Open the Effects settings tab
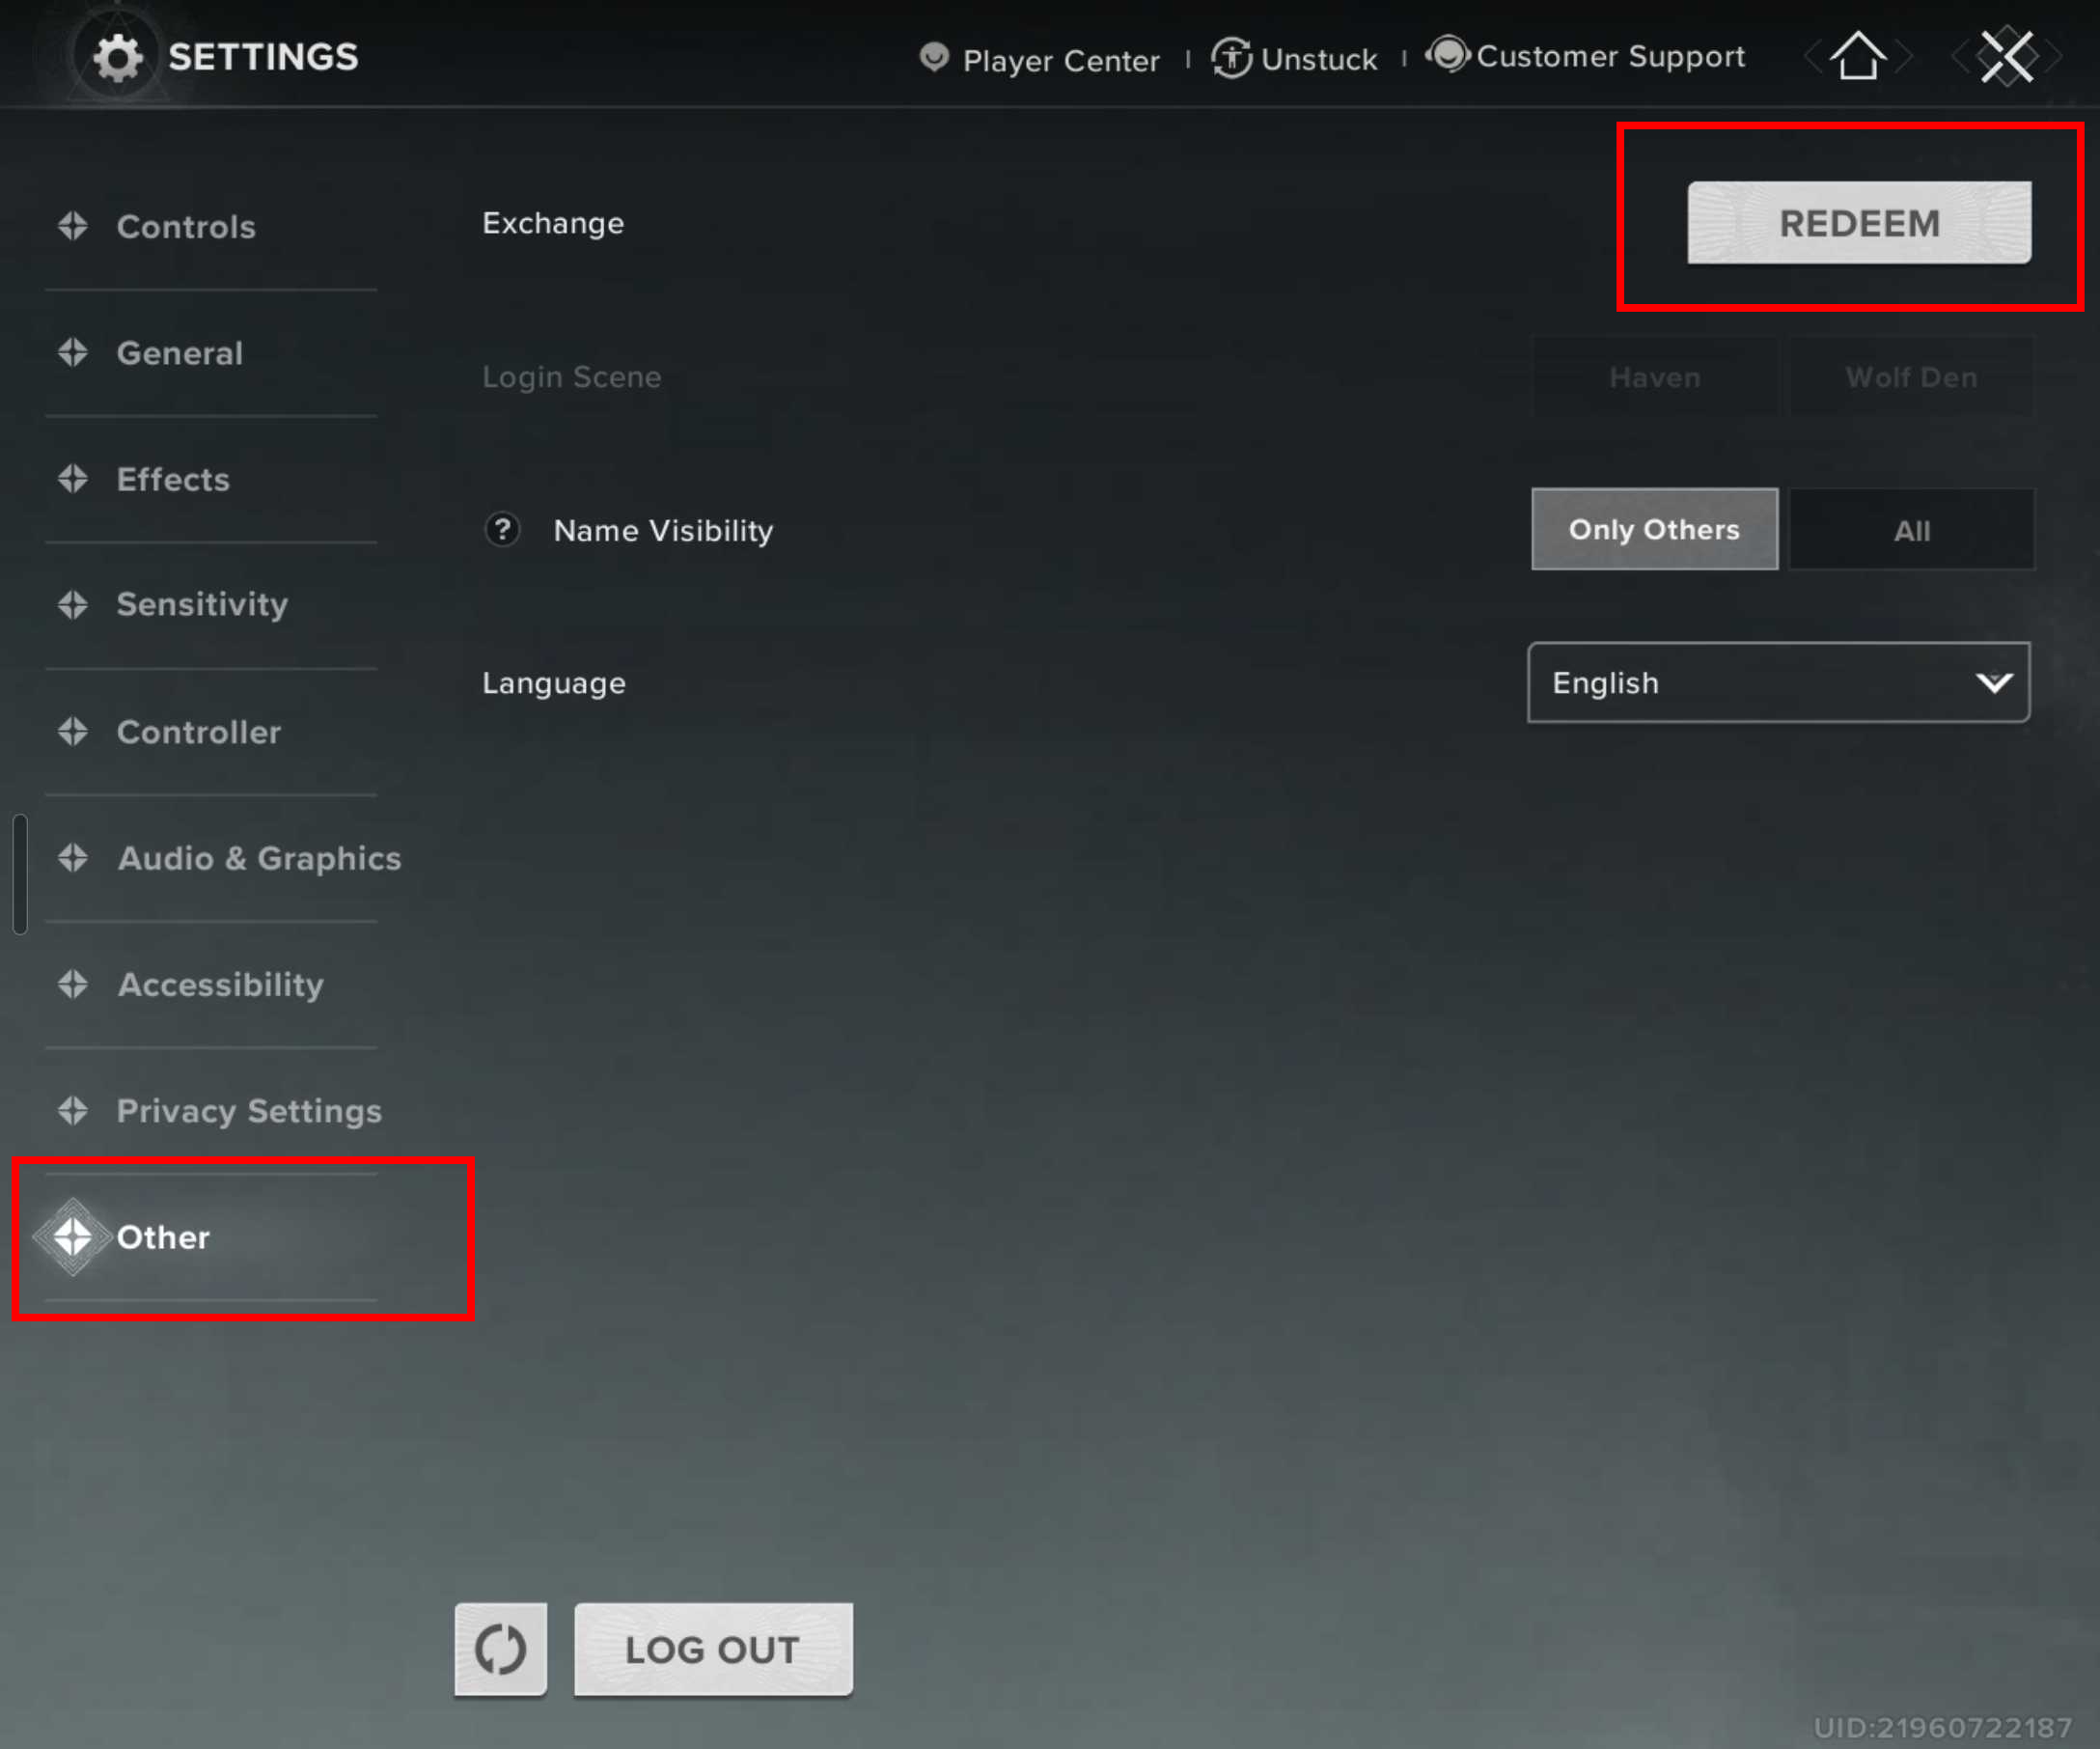 click(x=172, y=480)
